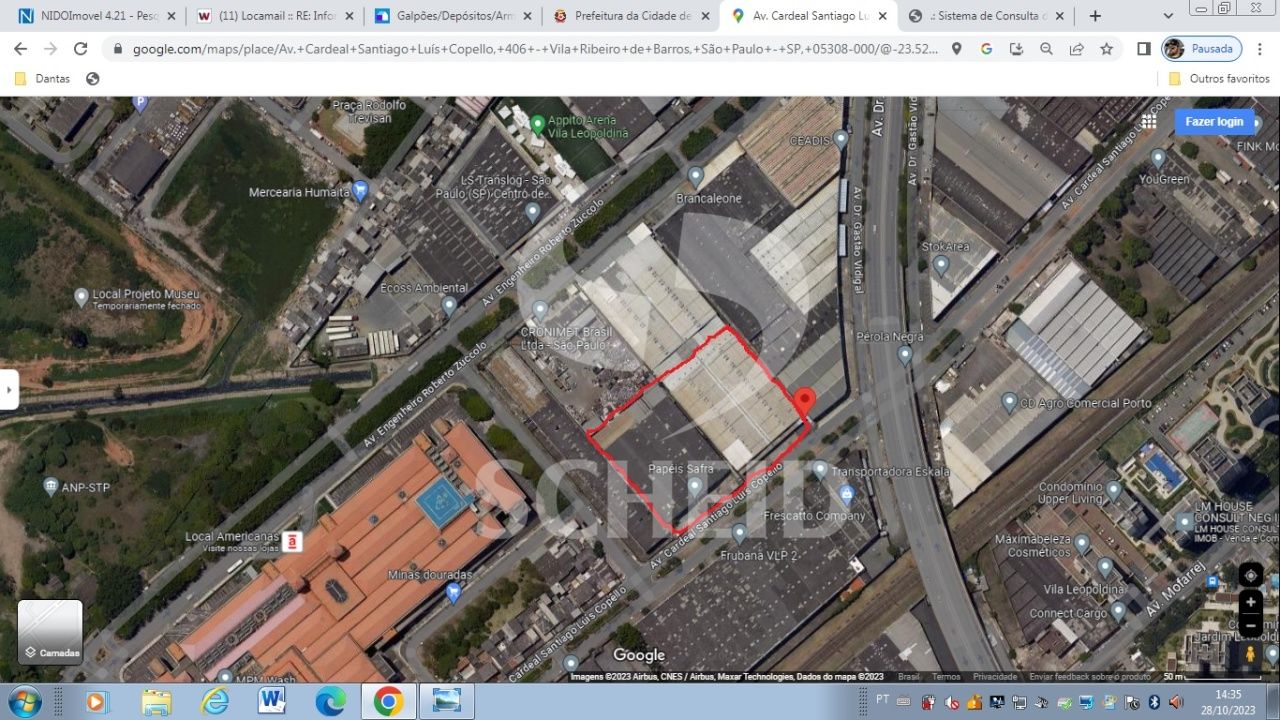
Task: Expand the collapsed side panel arrow
Action: (x=8, y=389)
